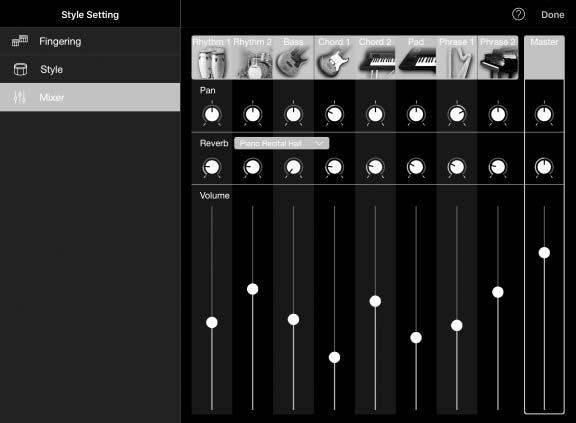The image size is (576, 423).
Task: Click the Phrase 1 pan knob
Action: tap(457, 114)
